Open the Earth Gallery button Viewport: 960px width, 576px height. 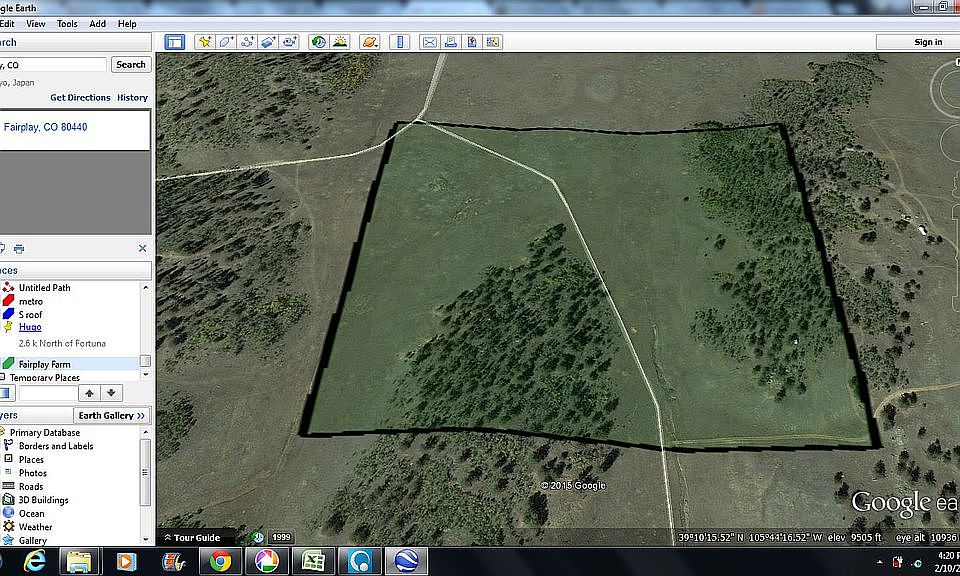point(112,416)
